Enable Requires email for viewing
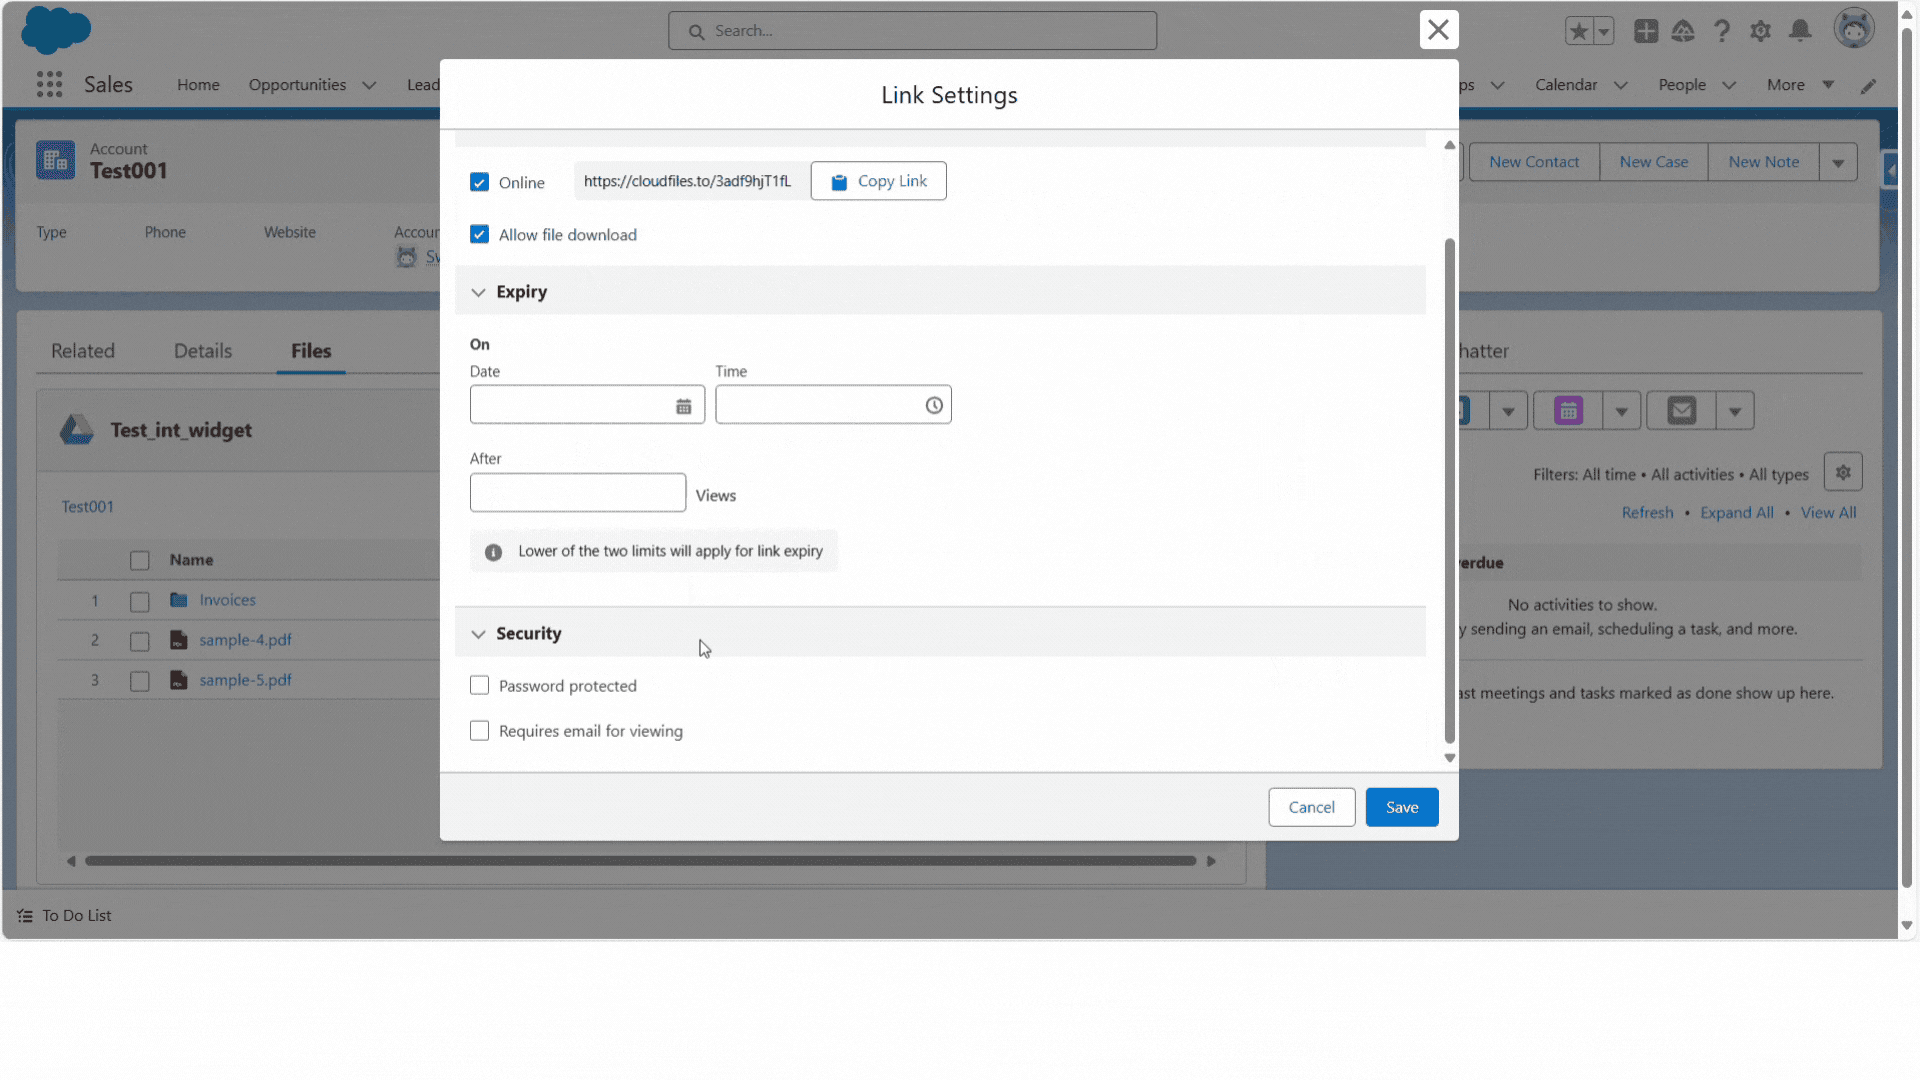The image size is (1920, 1080). [480, 731]
